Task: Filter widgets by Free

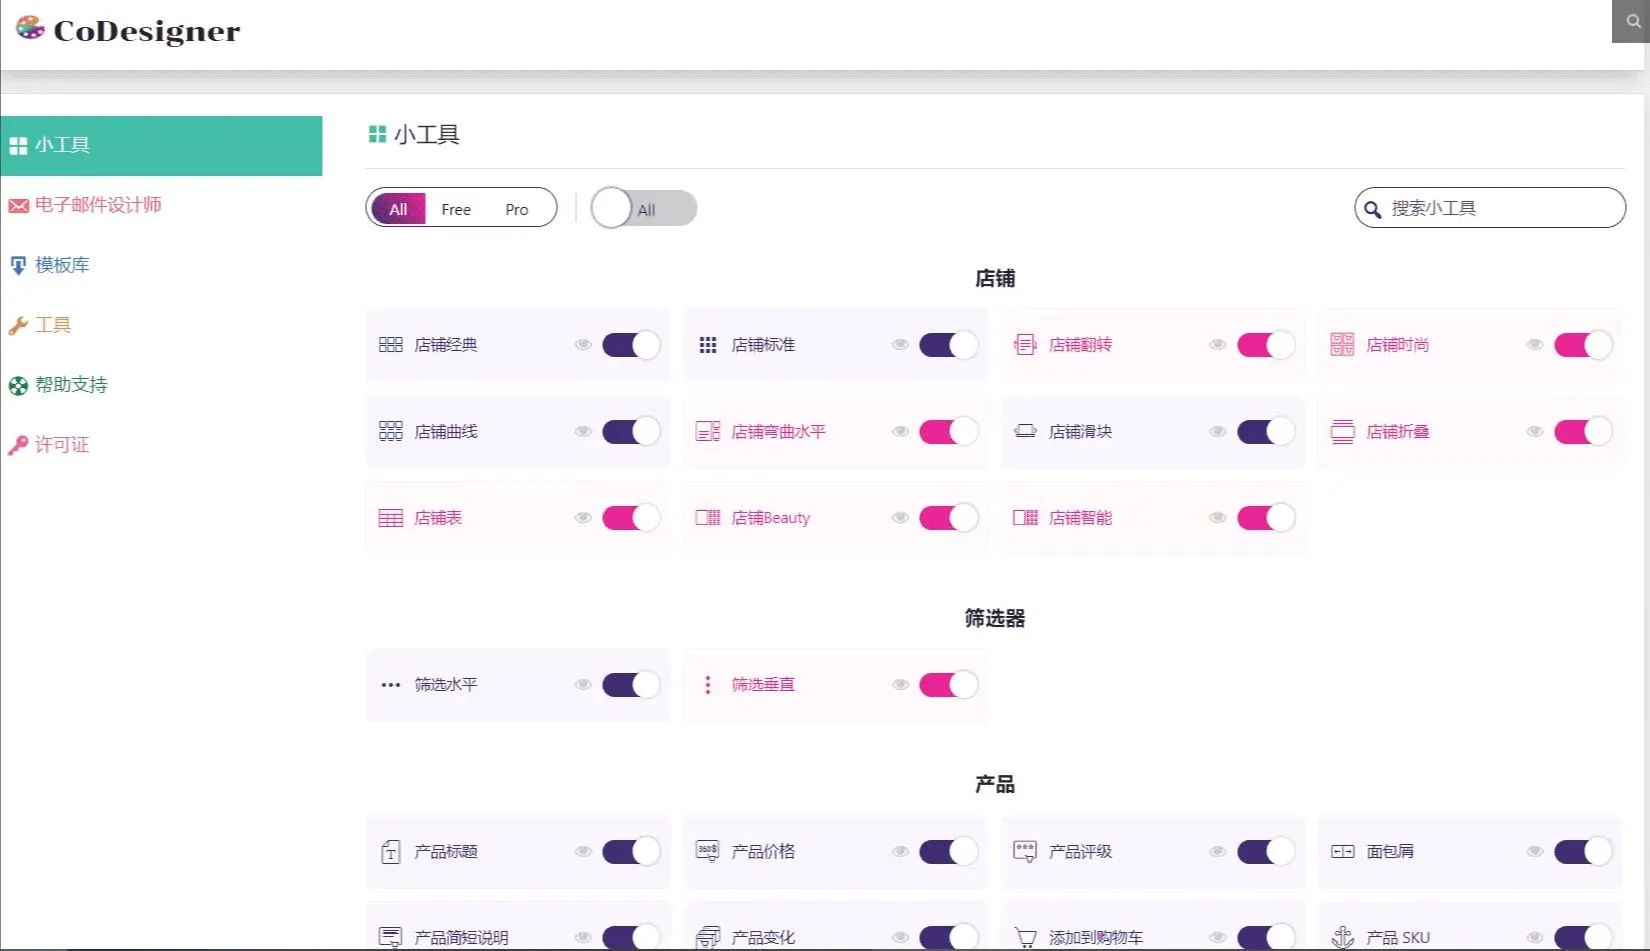Action: [x=456, y=209]
